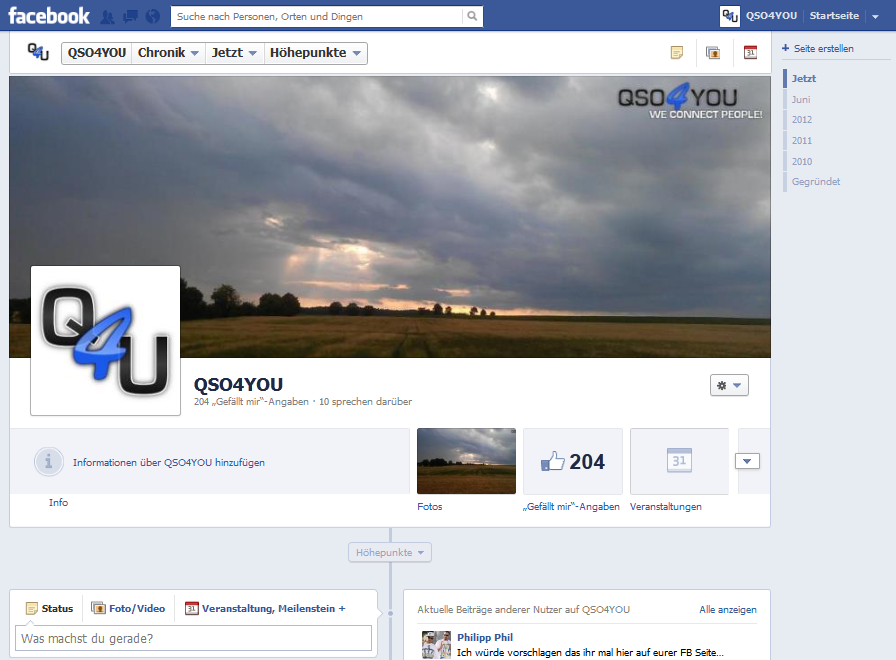Click the search magnifier button

[472, 16]
